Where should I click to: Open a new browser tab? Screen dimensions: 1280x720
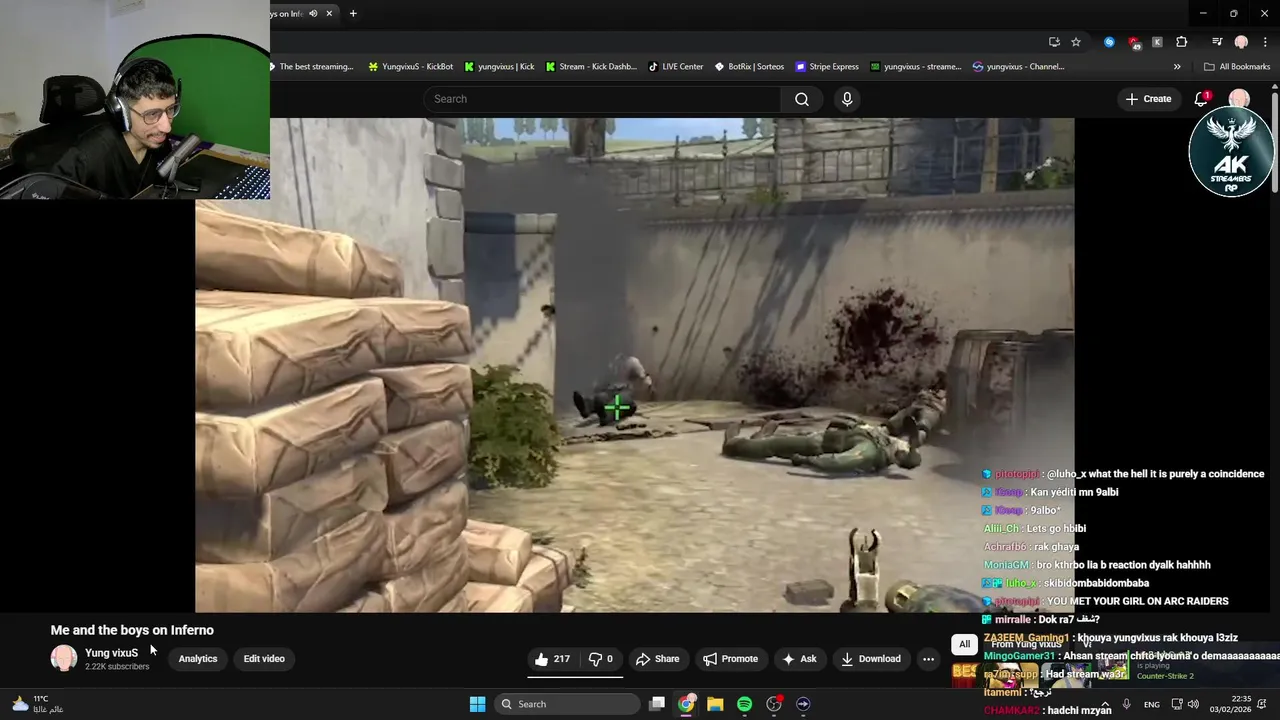(353, 13)
